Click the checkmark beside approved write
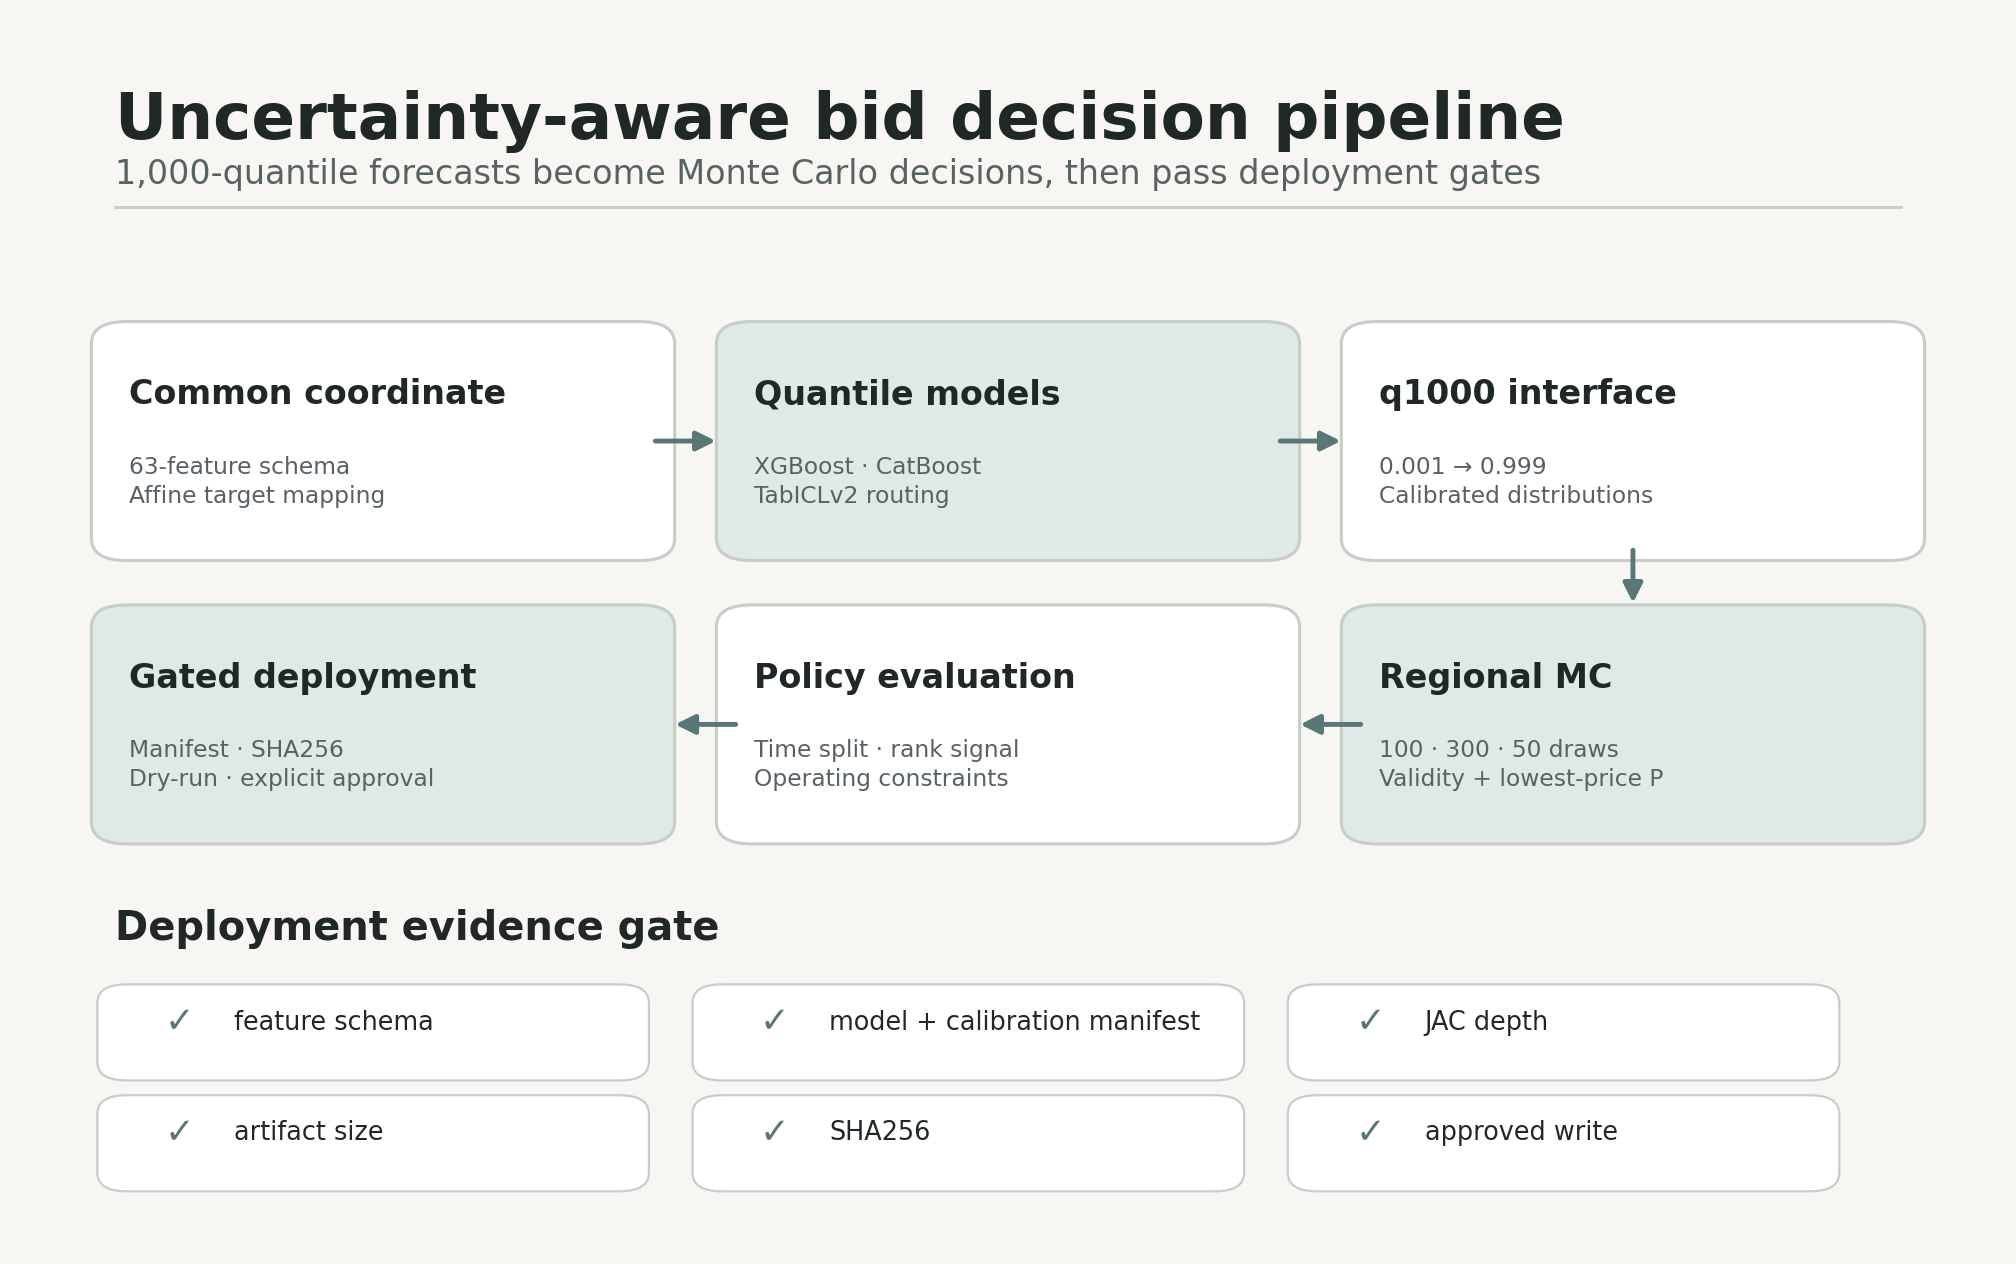The width and height of the screenshot is (2016, 1264). click(1370, 1132)
